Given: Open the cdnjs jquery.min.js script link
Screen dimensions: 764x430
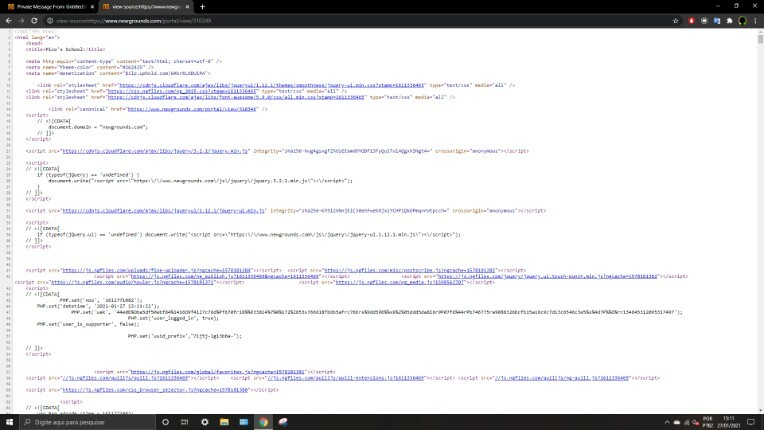Looking at the screenshot, I should click(155, 151).
